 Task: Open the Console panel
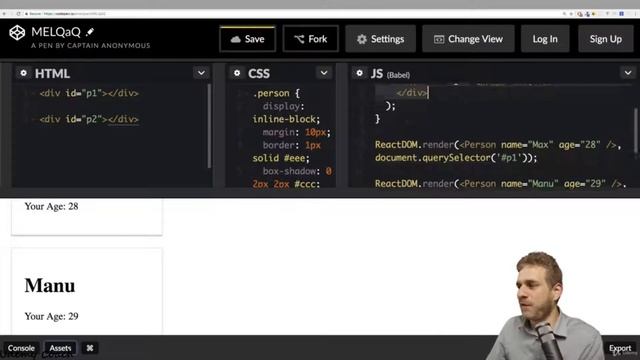(x=21, y=348)
